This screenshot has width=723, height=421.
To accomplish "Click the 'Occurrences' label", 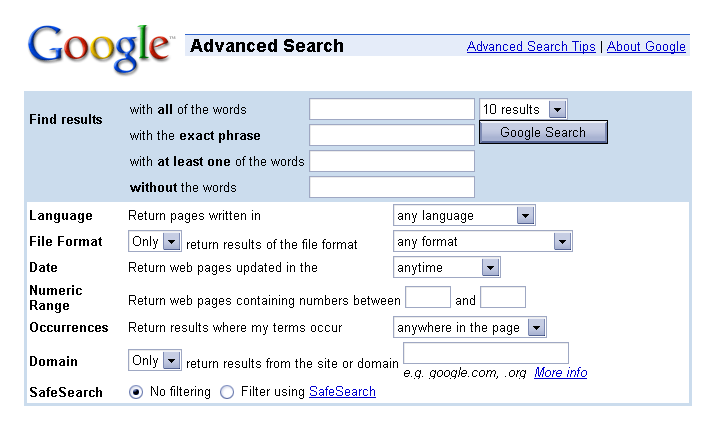I will coord(69,327).
